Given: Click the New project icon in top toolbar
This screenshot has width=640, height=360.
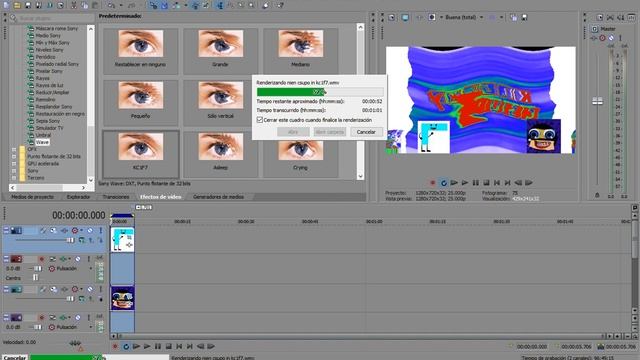Looking at the screenshot, I should (7, 5).
